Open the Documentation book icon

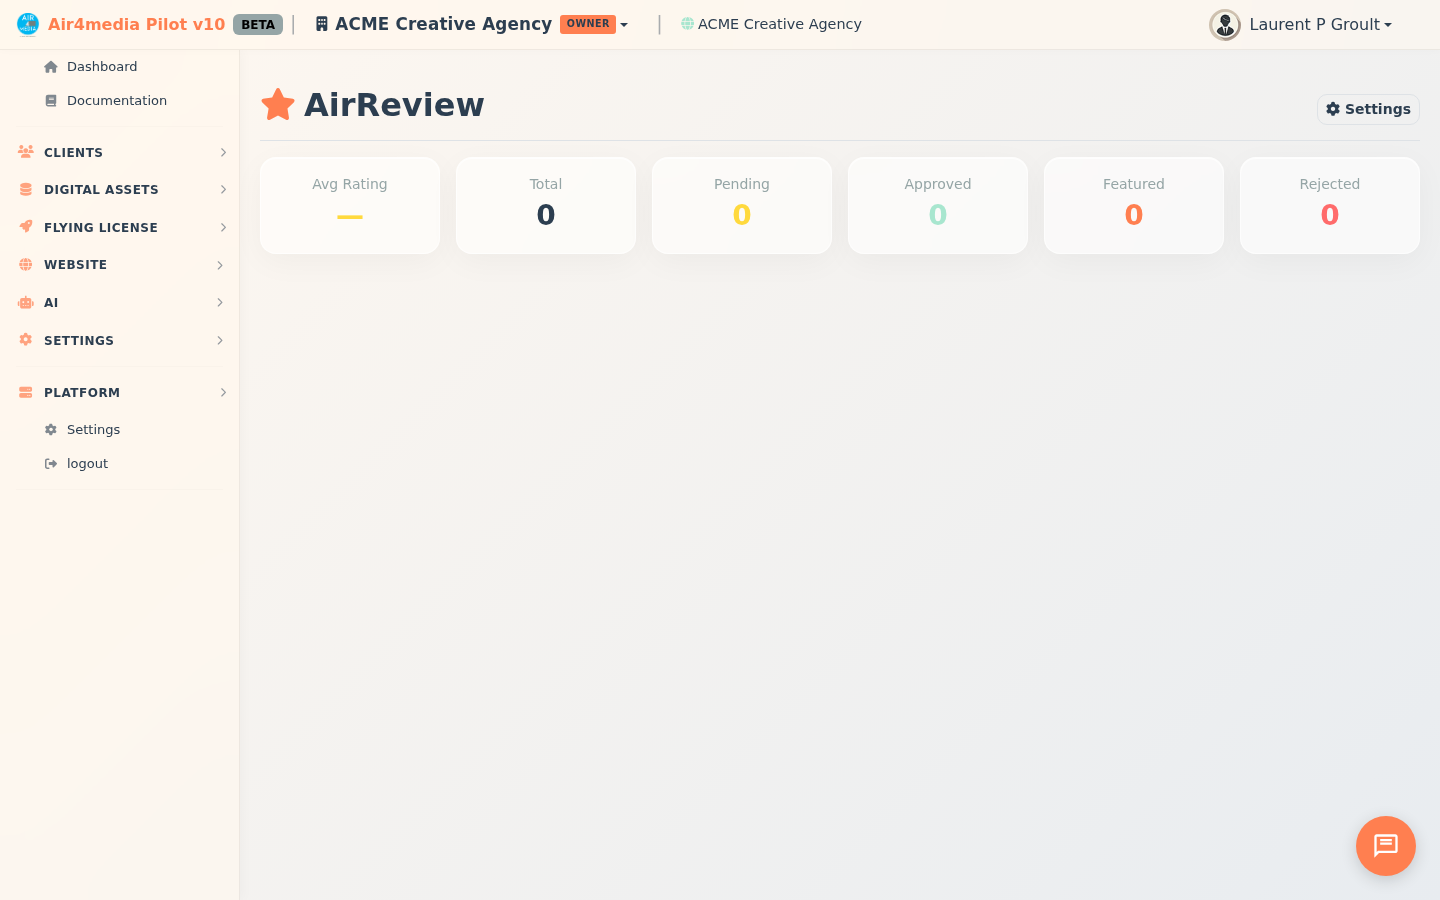(x=50, y=100)
